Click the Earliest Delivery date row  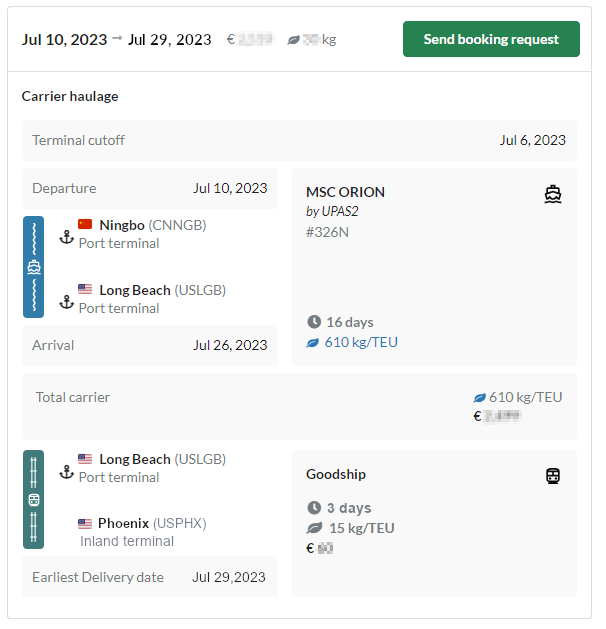pos(150,577)
